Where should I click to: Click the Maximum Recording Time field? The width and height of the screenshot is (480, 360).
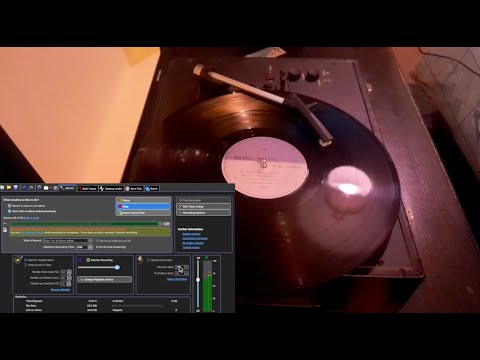coord(82,247)
